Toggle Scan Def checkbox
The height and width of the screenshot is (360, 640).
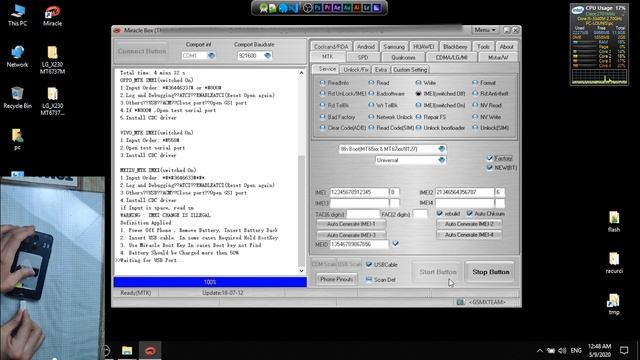coord(369,280)
